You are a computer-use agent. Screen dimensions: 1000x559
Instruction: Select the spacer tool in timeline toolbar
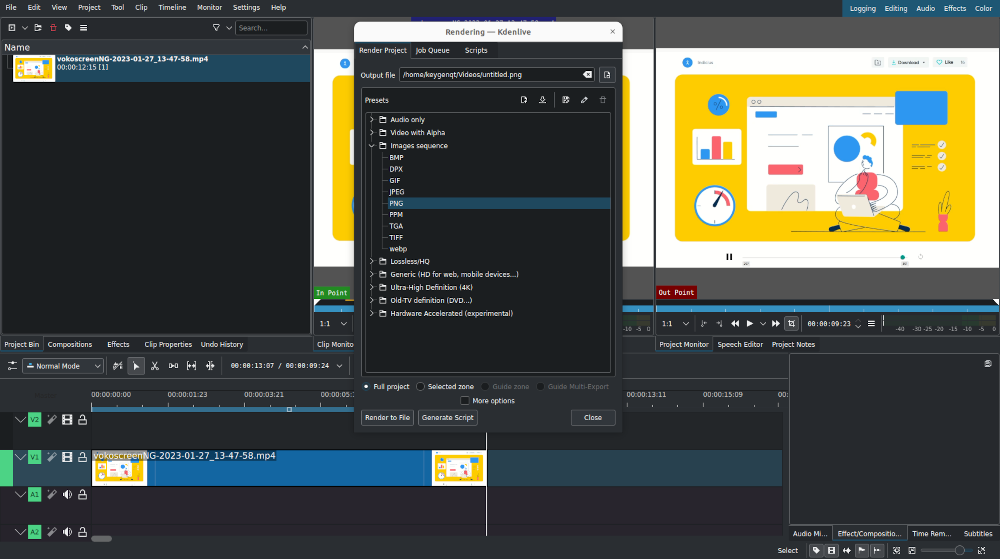[173, 366]
